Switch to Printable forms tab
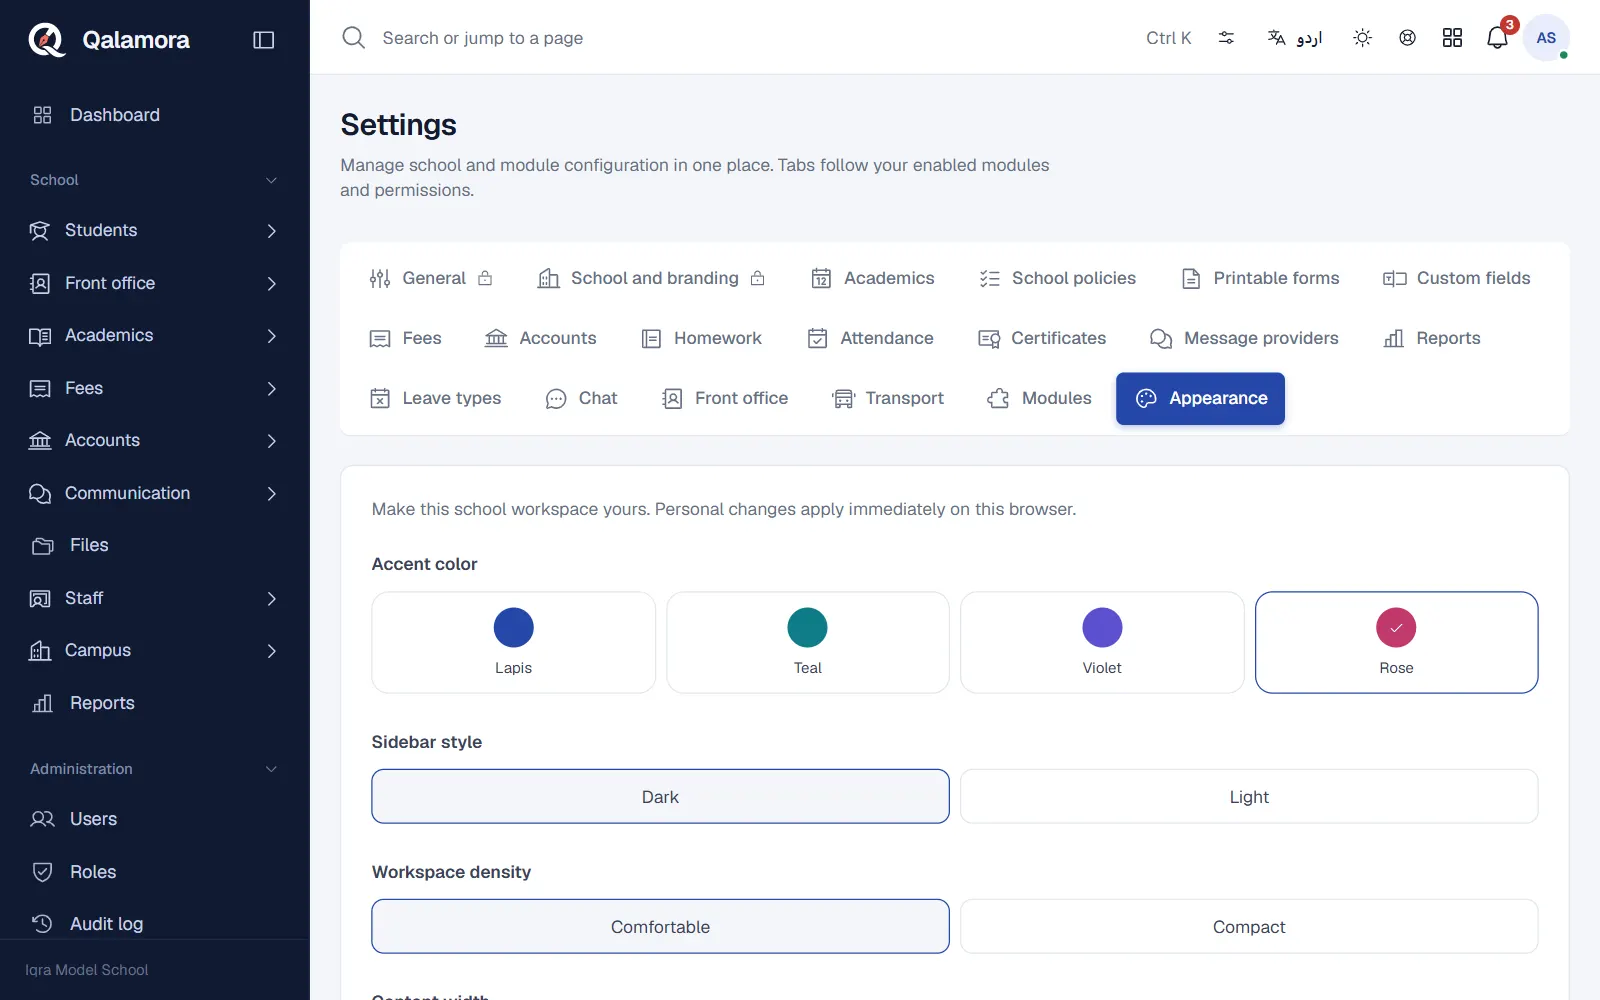The image size is (1600, 1000). coord(1260,278)
